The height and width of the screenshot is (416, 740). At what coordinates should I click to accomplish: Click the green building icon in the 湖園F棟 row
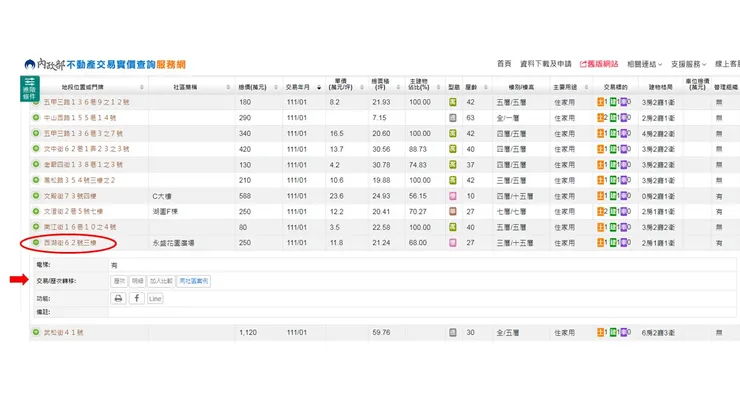click(613, 212)
